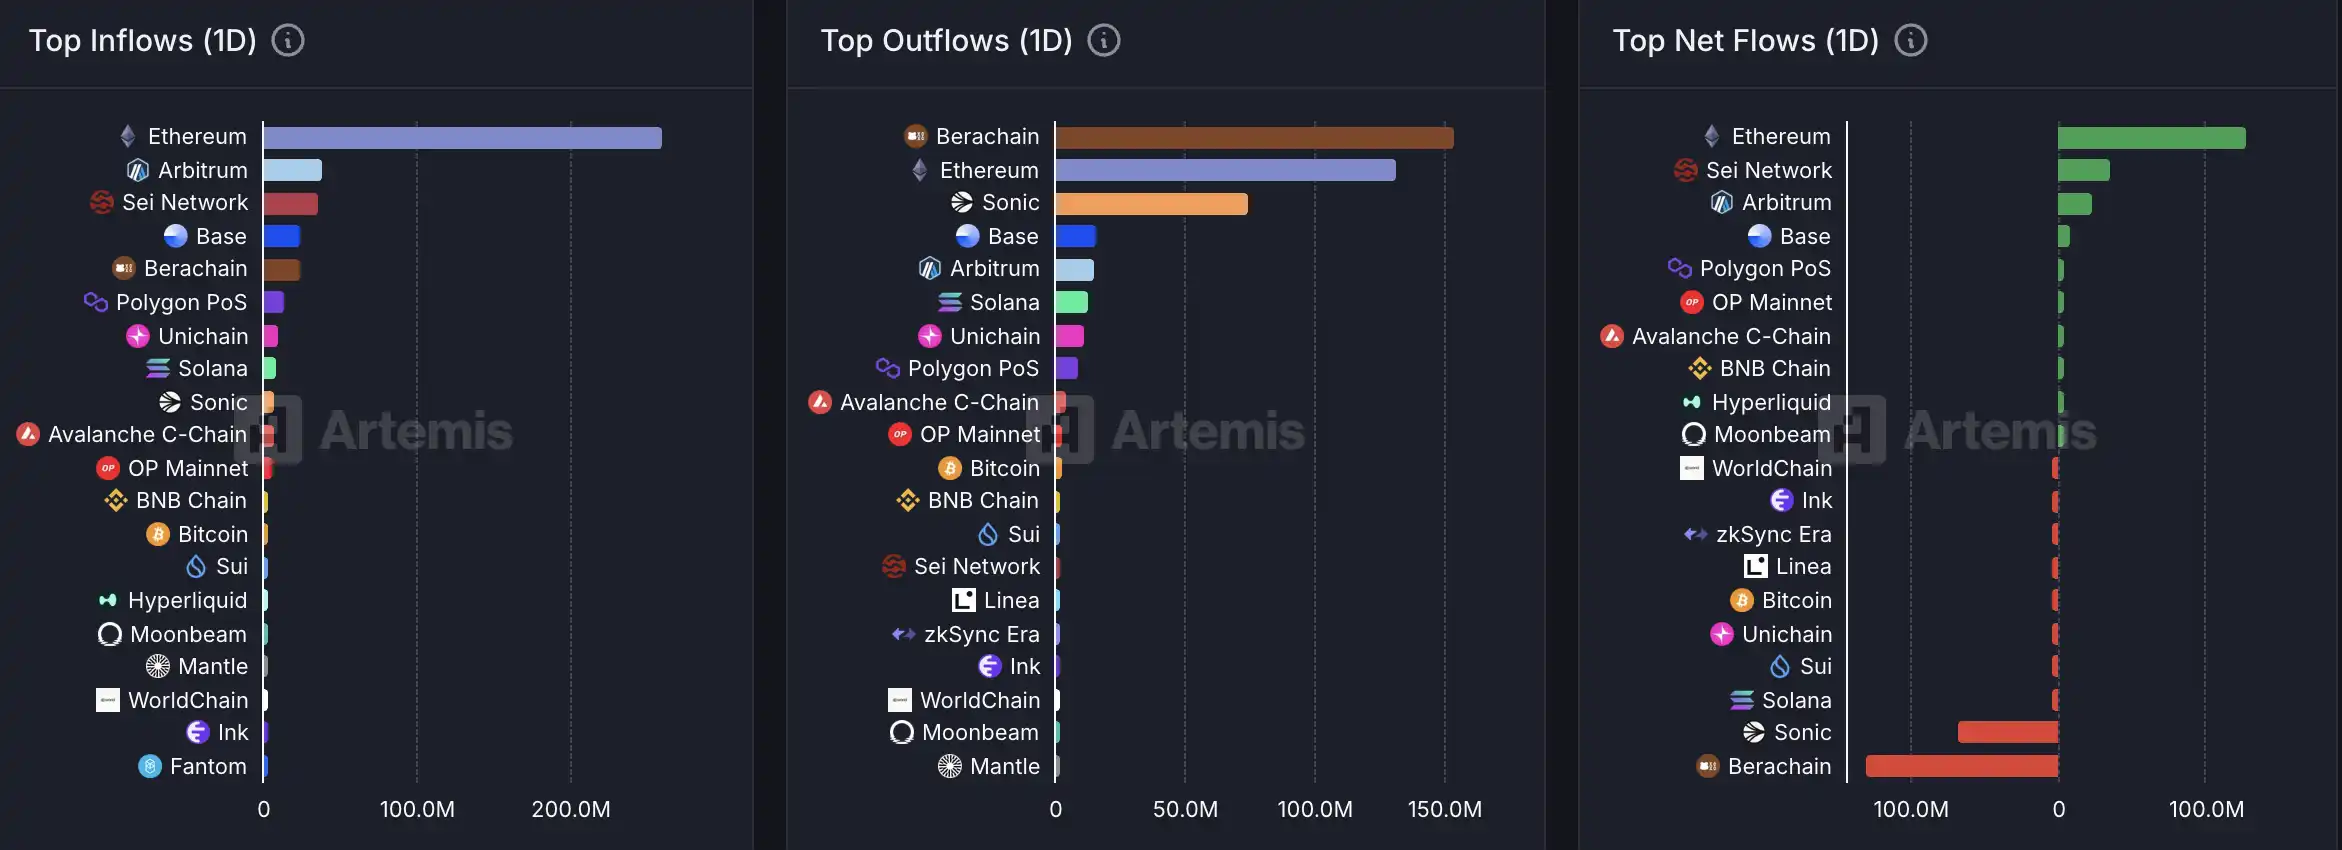2342x850 pixels.
Task: Click the Polygon PoS label in Outflows
Action: (x=973, y=368)
